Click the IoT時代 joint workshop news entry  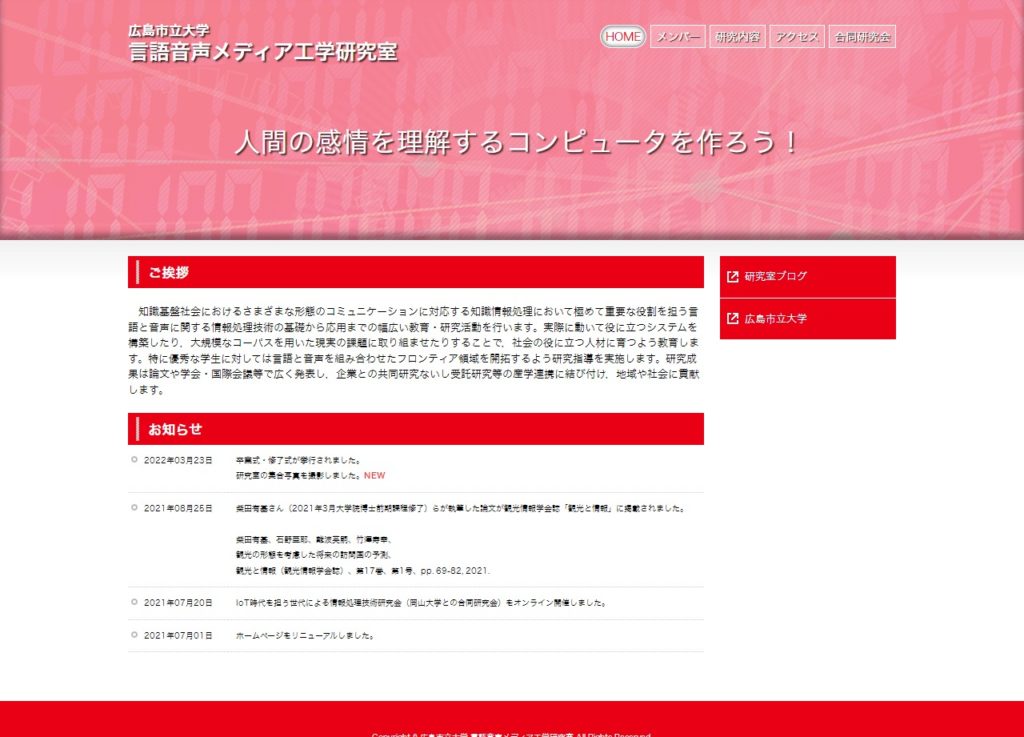coord(420,603)
